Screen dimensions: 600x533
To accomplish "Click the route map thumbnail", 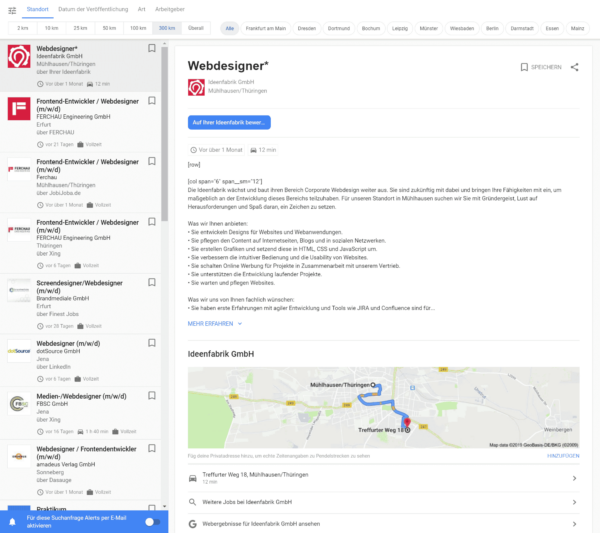I will 382,407.
